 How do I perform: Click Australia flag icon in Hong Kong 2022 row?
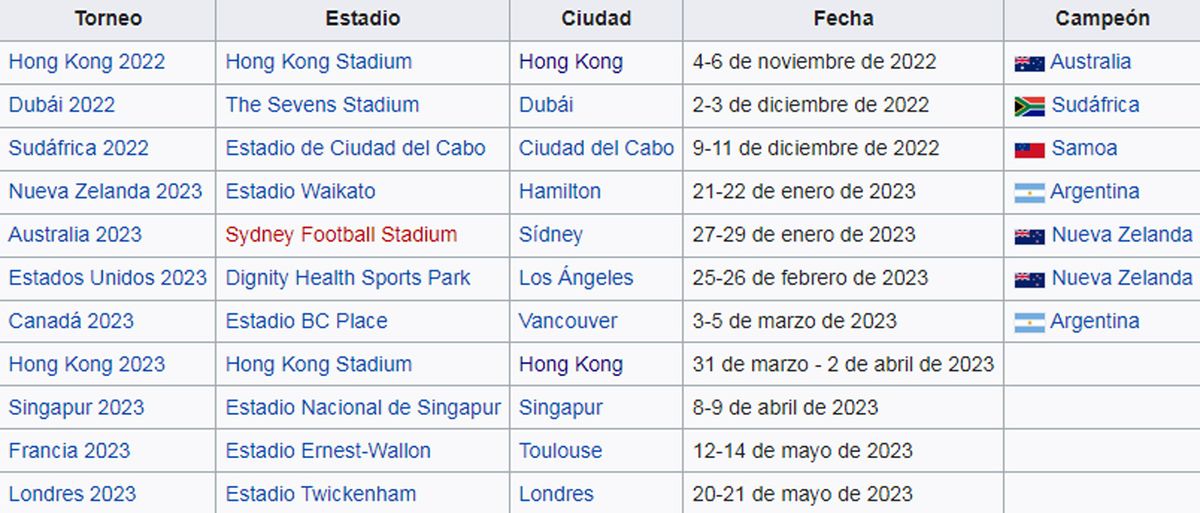click(x=1029, y=62)
